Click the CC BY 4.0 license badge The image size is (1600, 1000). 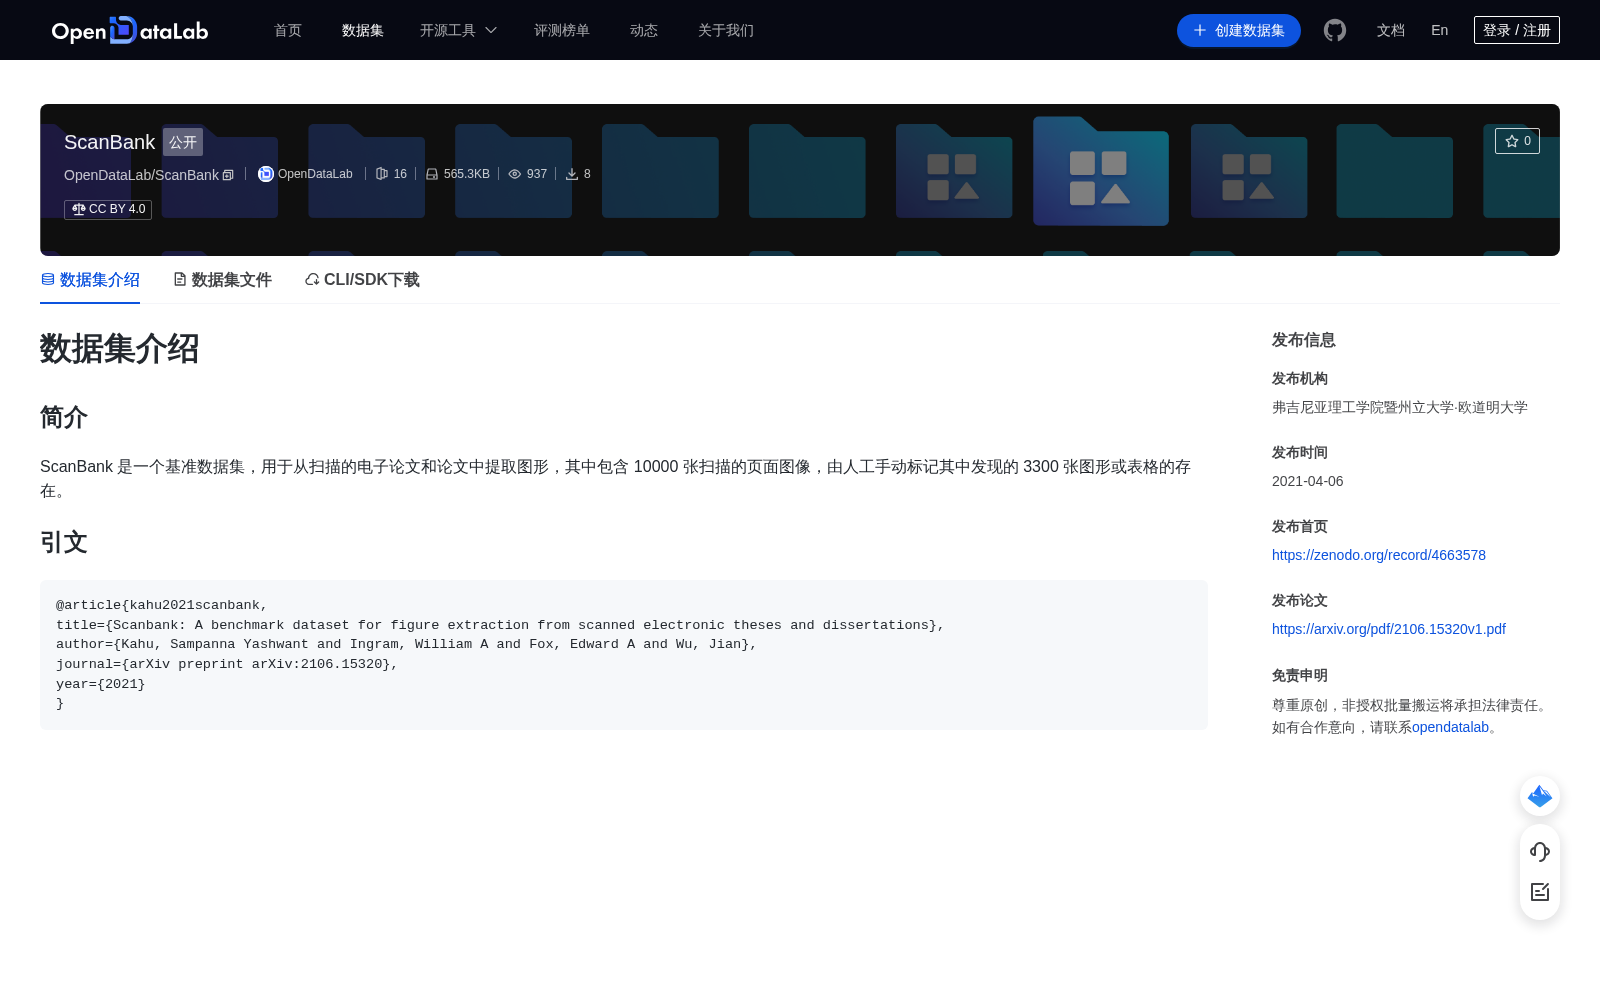tap(108, 209)
